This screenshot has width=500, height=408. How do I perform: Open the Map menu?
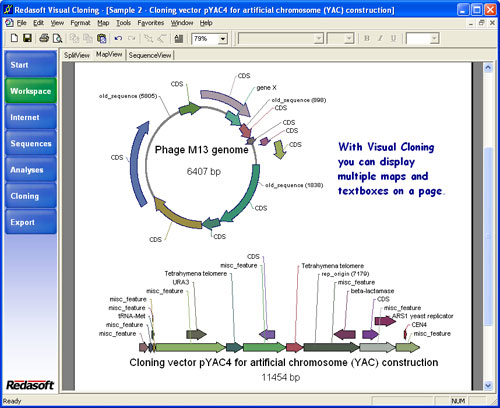click(x=103, y=23)
